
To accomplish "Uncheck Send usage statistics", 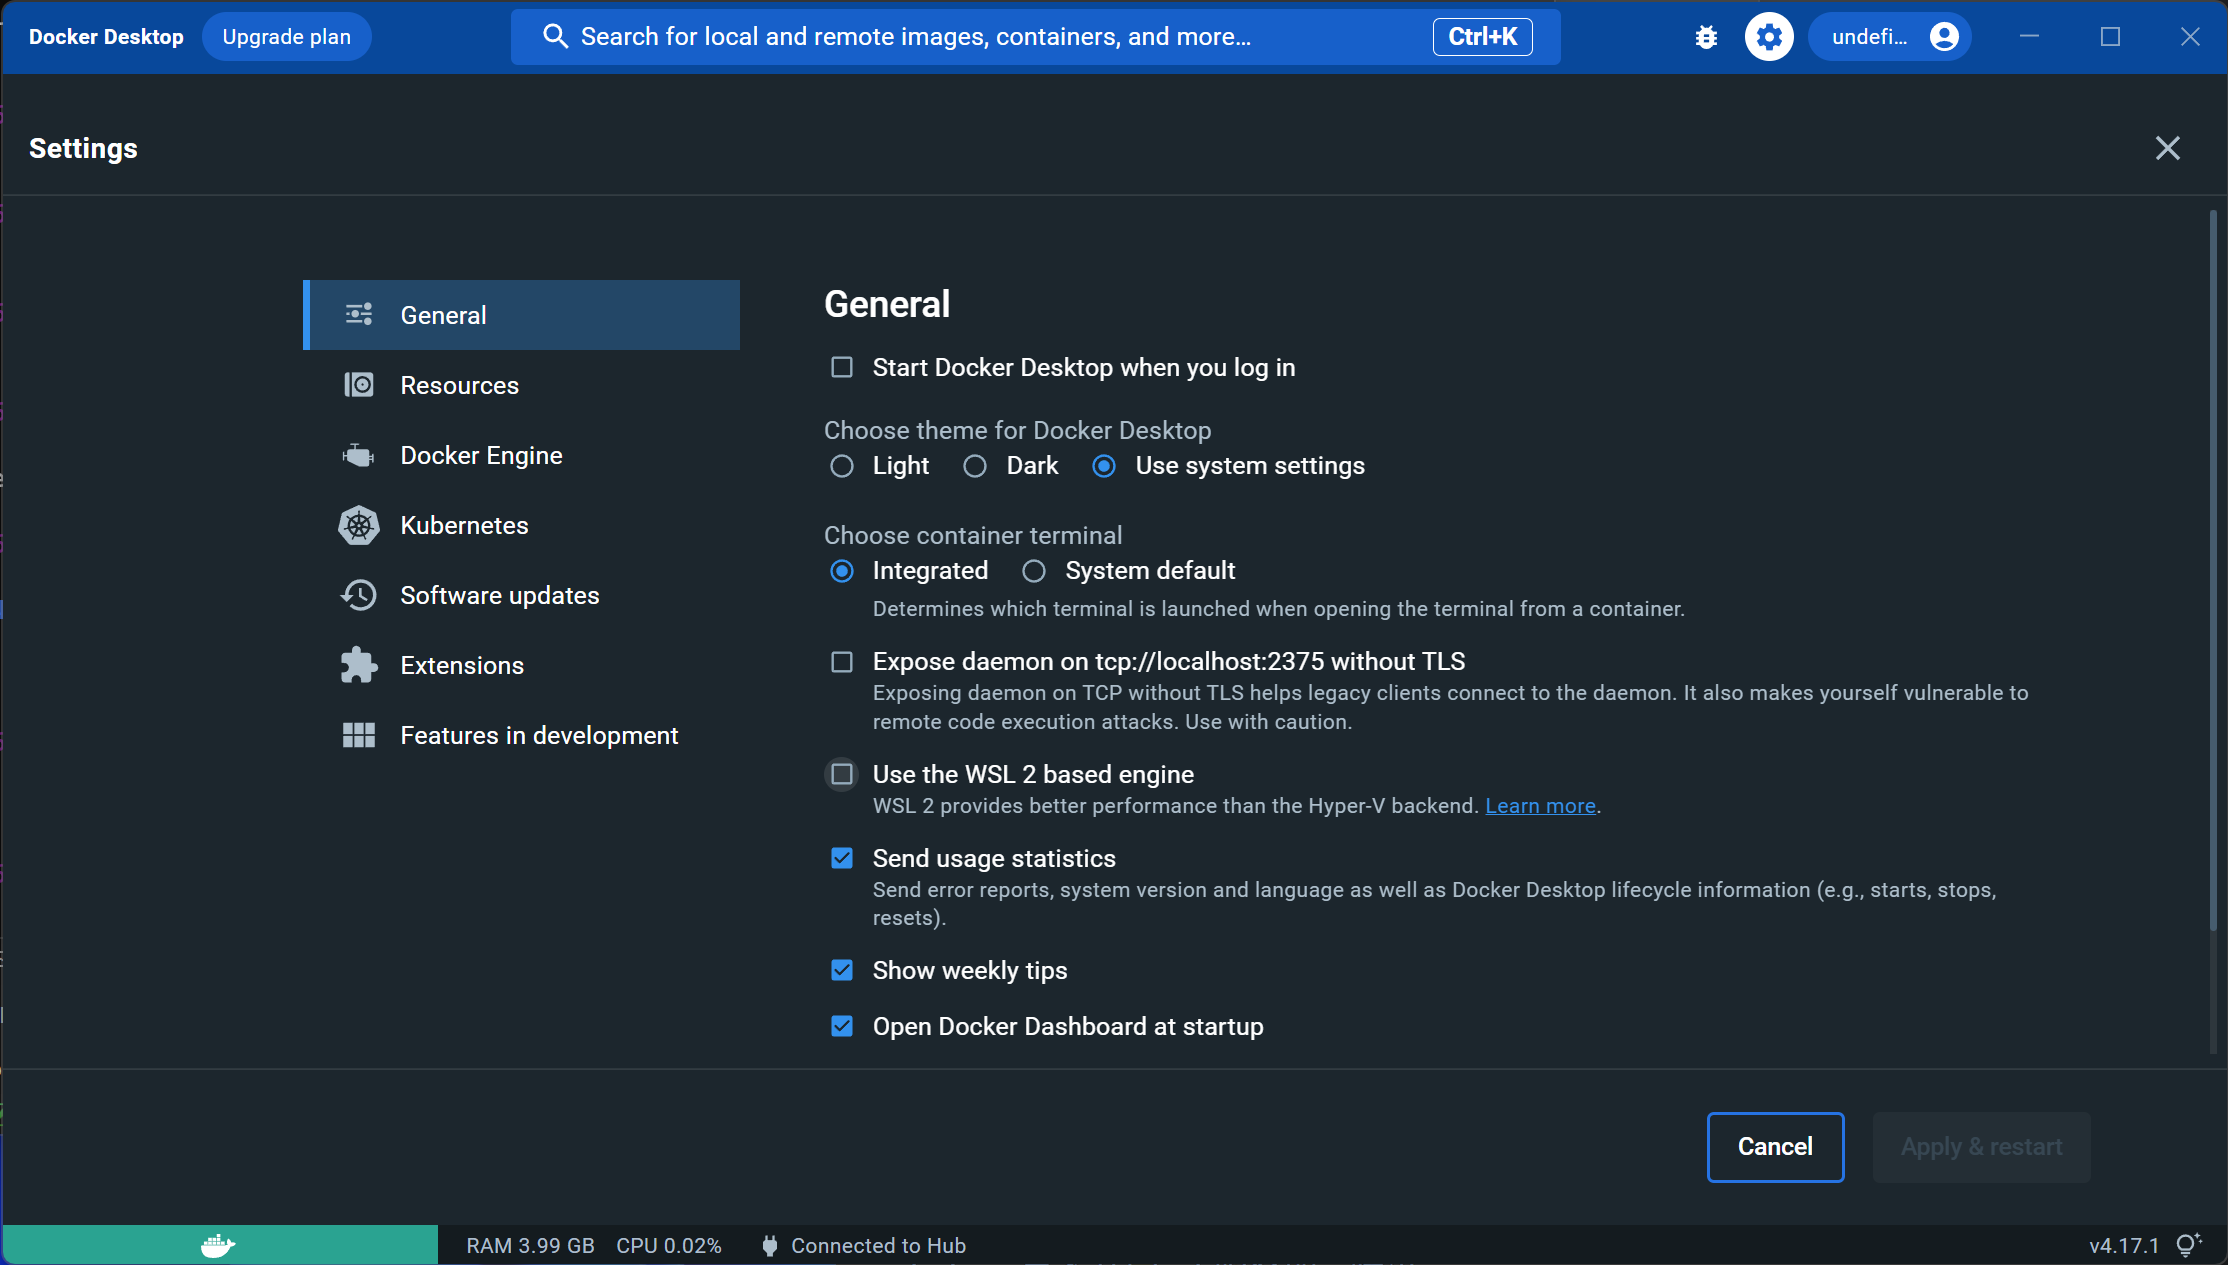I will (x=842, y=858).
